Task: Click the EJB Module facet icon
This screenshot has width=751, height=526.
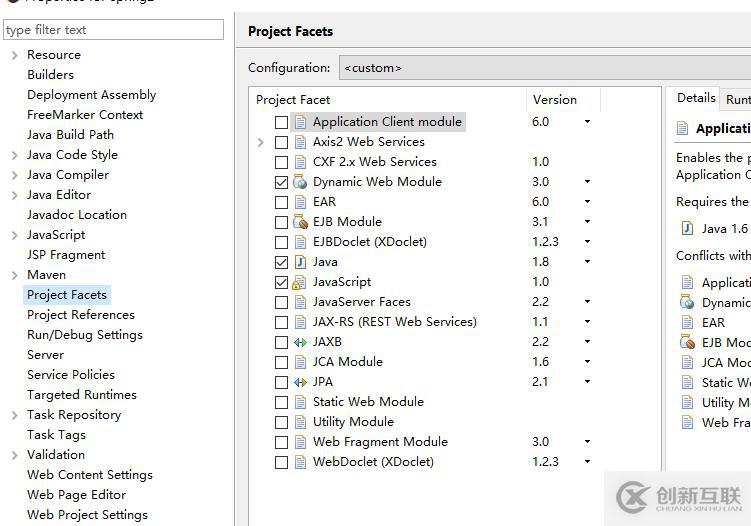Action: (300, 222)
